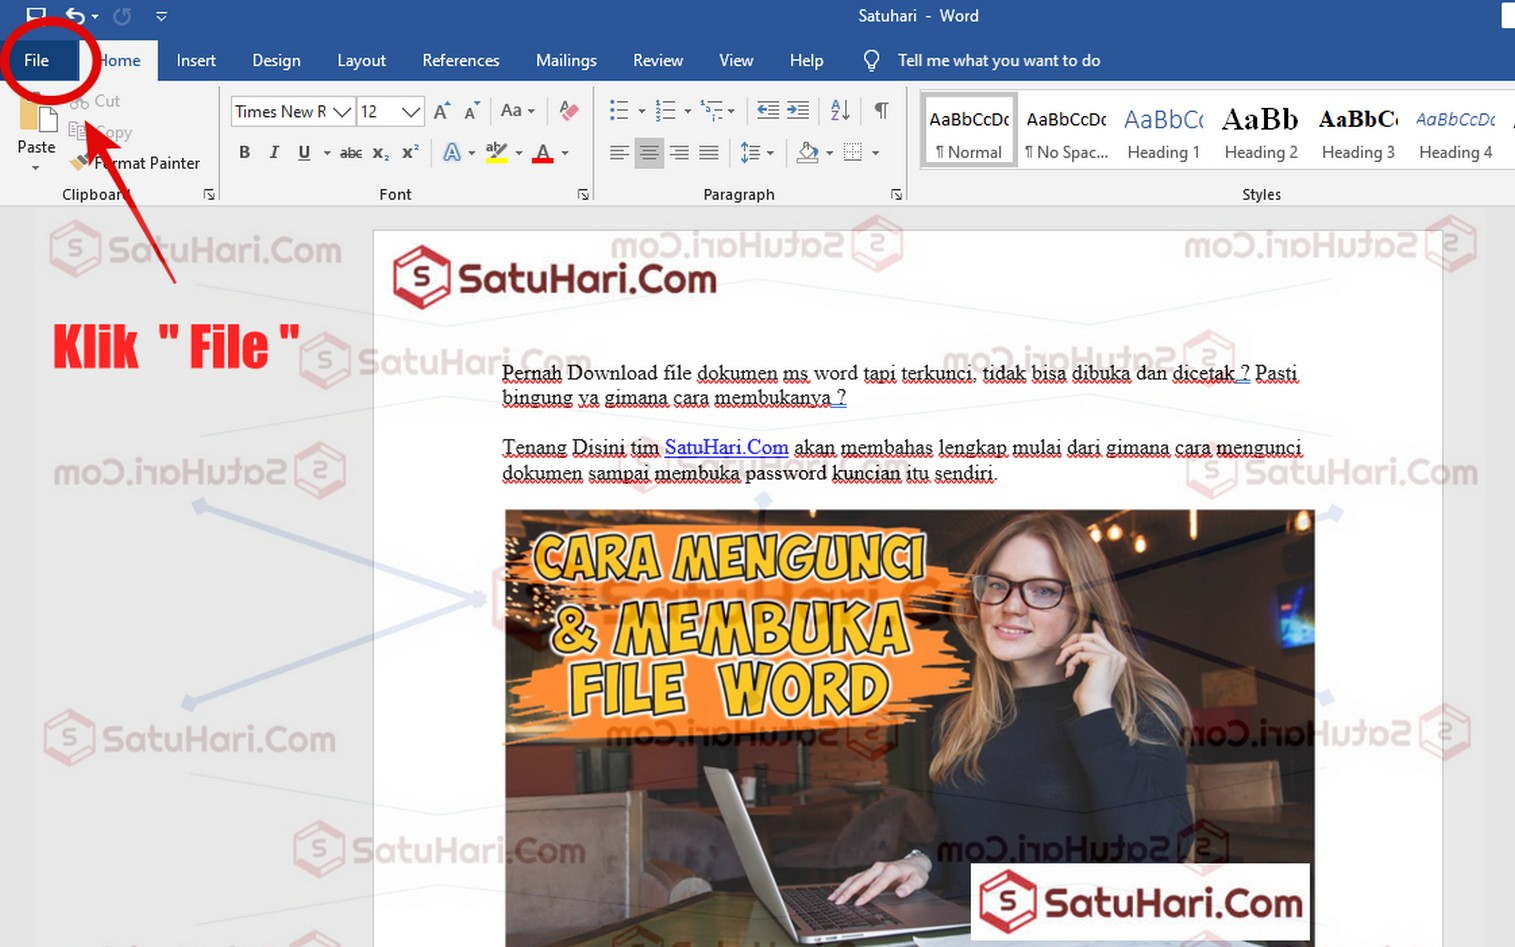Click the Paste clipboard icon

(37, 112)
